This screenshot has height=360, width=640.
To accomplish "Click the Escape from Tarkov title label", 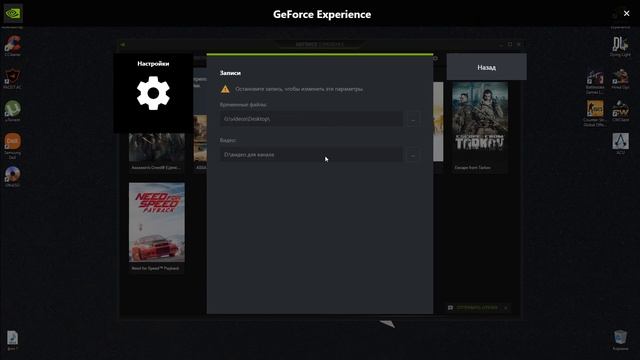I will pos(473,167).
